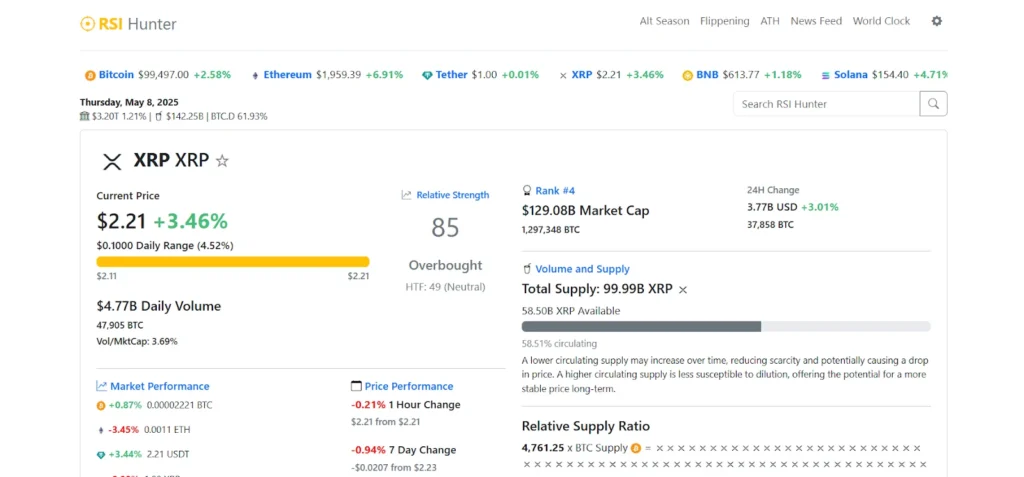The height and width of the screenshot is (477, 1024).
Task: Open the Flippening page
Action: tap(724, 21)
